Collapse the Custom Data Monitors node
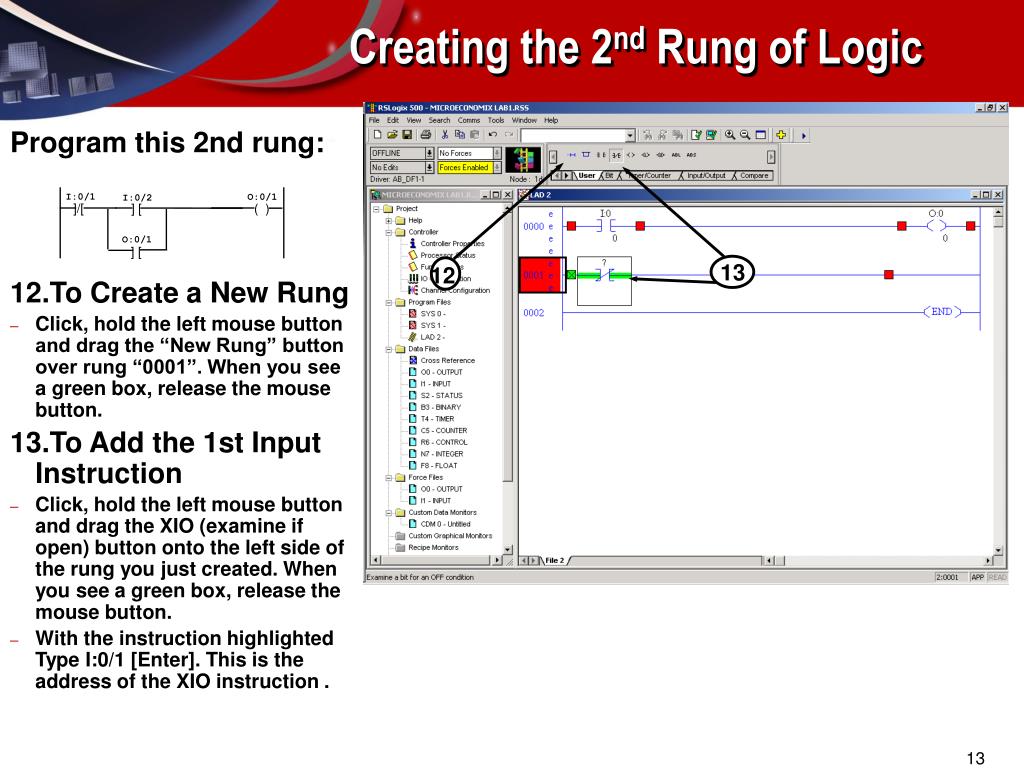 (389, 513)
